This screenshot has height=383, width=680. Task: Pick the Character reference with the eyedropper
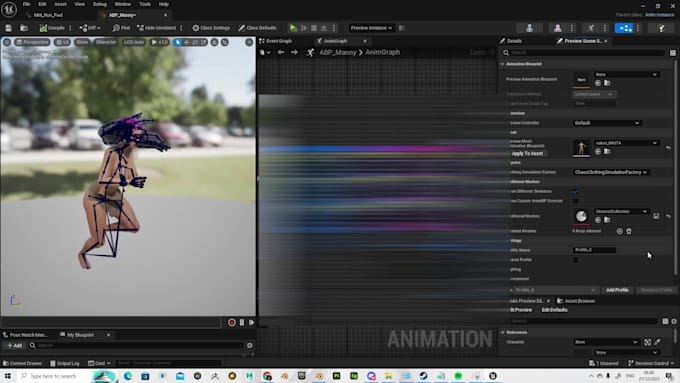[657, 342]
